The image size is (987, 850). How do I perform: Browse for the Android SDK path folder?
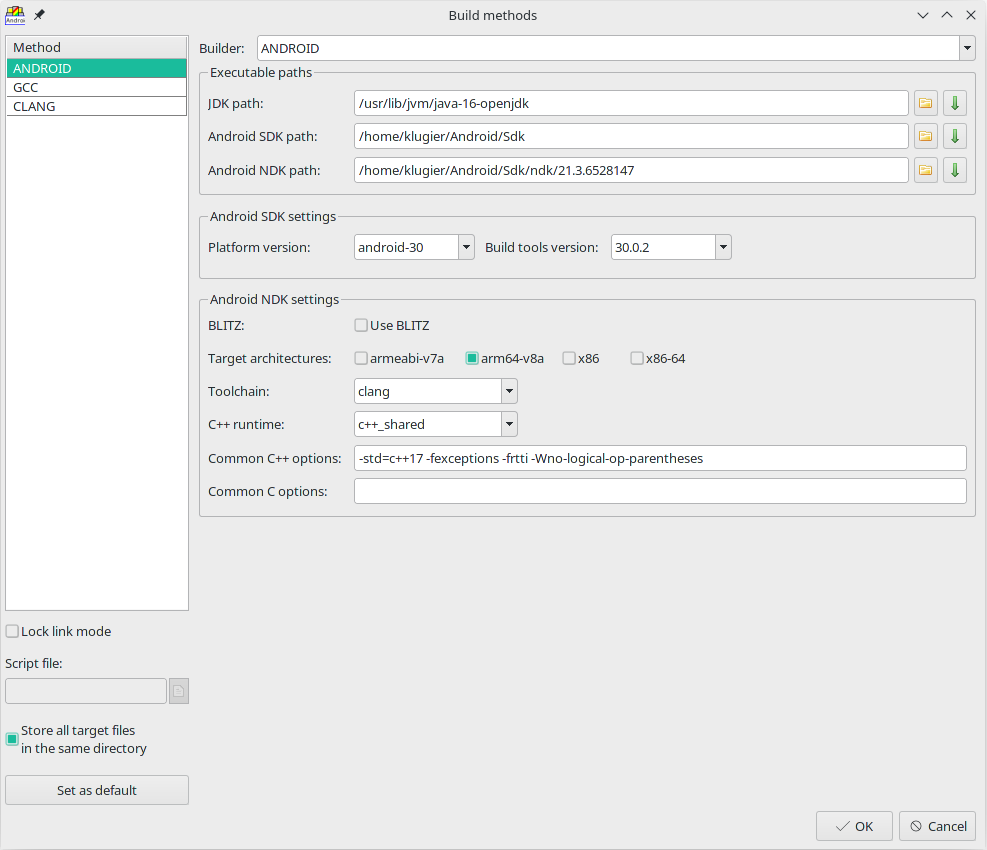coord(925,137)
